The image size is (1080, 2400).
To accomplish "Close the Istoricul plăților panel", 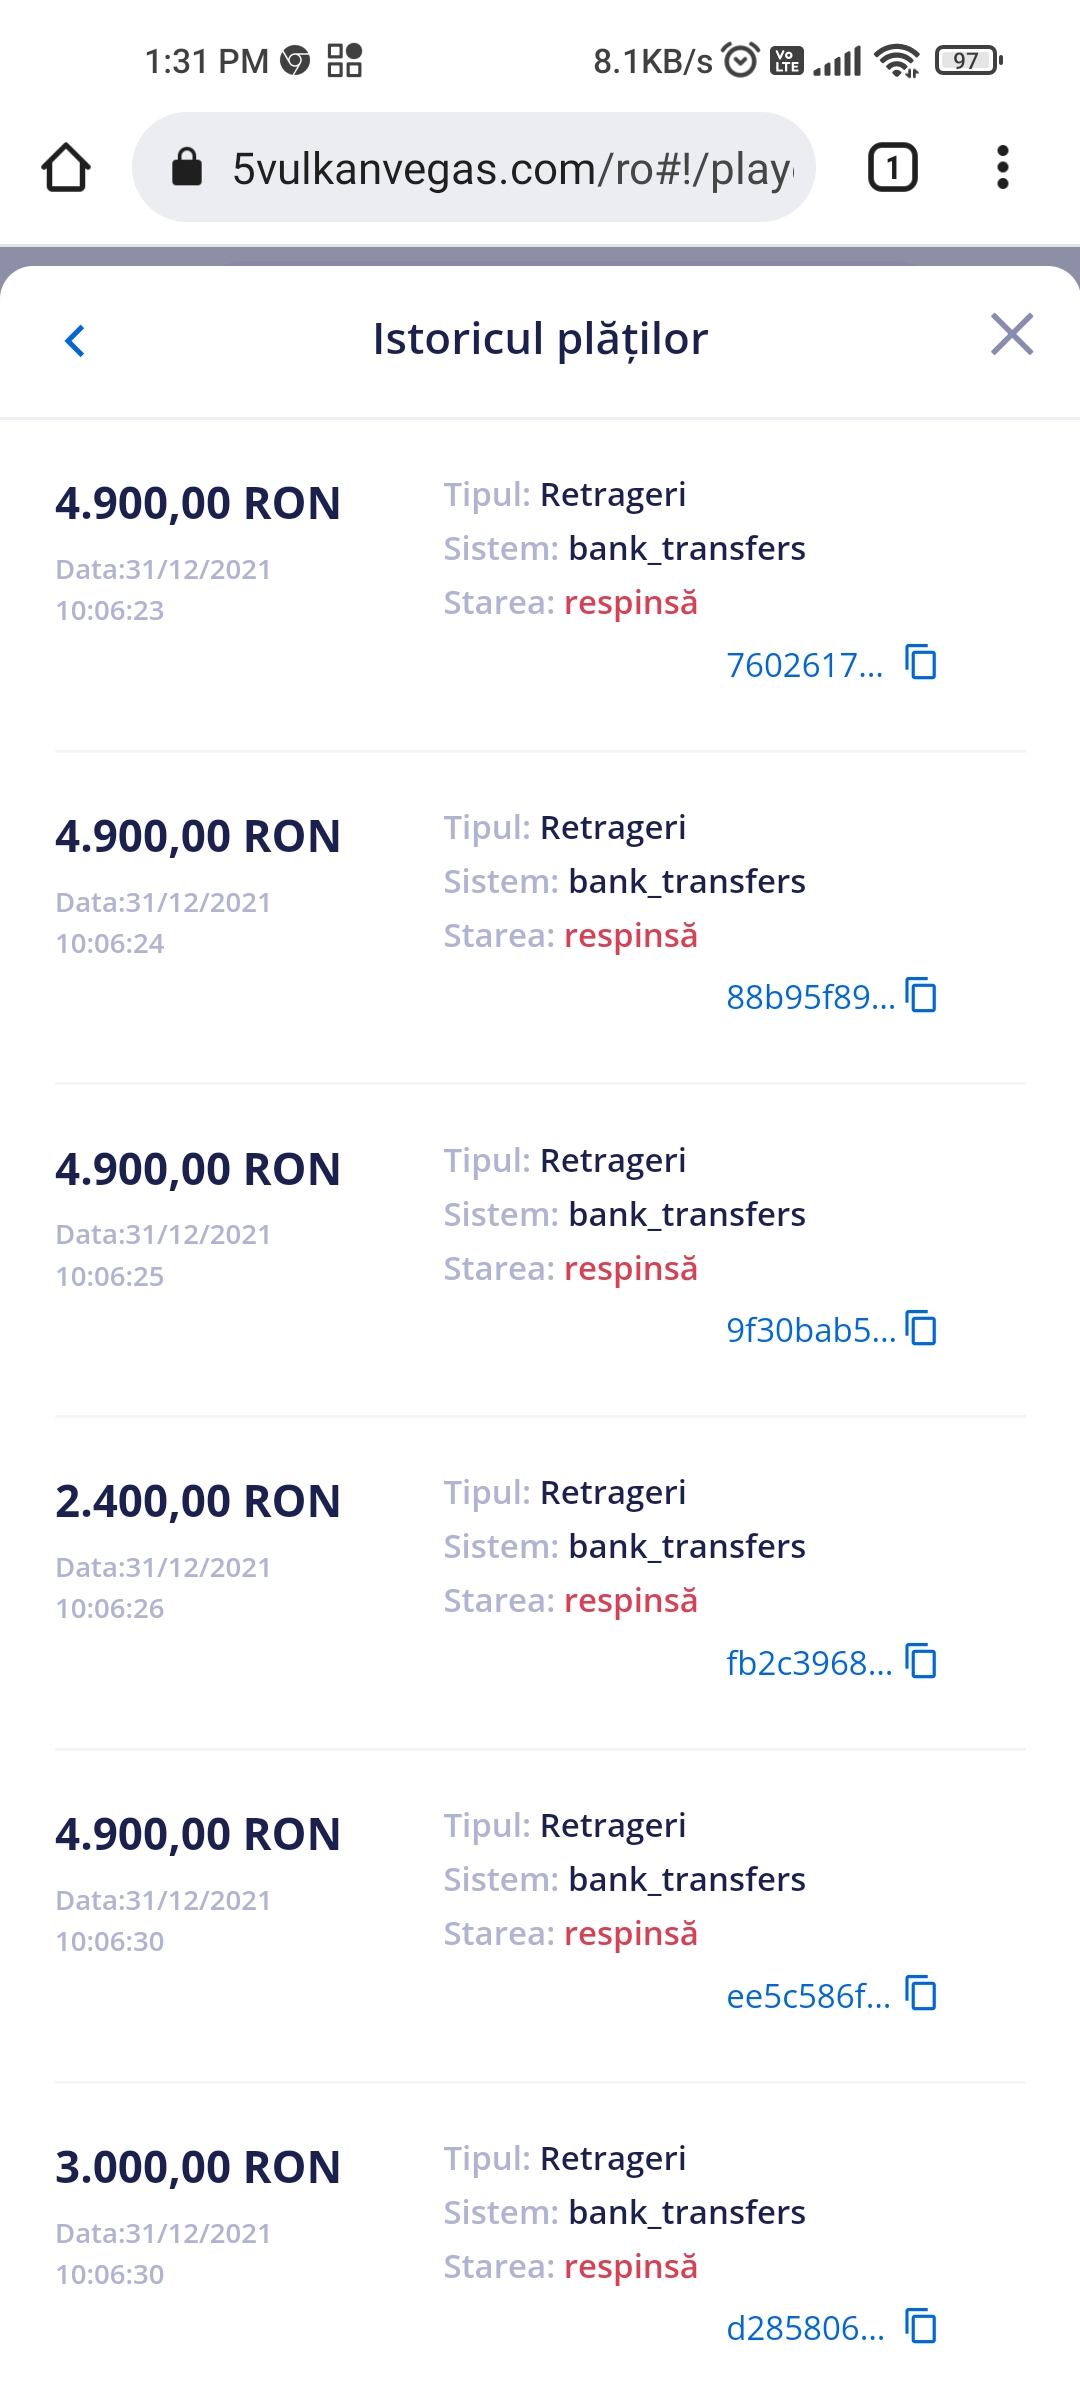I will coord(1011,335).
